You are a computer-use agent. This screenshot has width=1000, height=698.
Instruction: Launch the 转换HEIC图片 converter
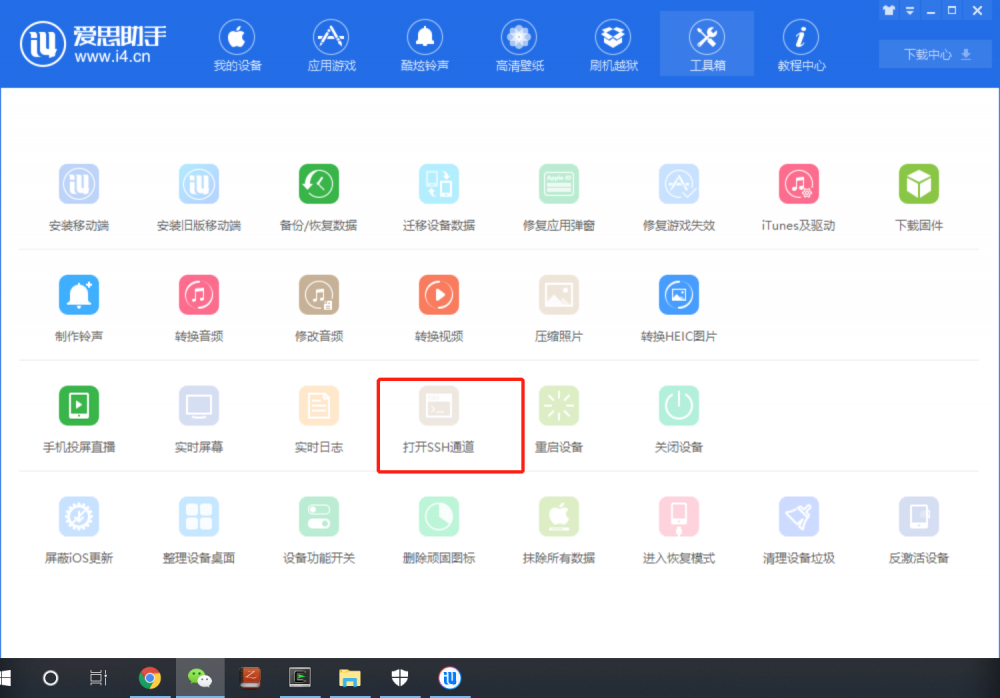point(678,295)
